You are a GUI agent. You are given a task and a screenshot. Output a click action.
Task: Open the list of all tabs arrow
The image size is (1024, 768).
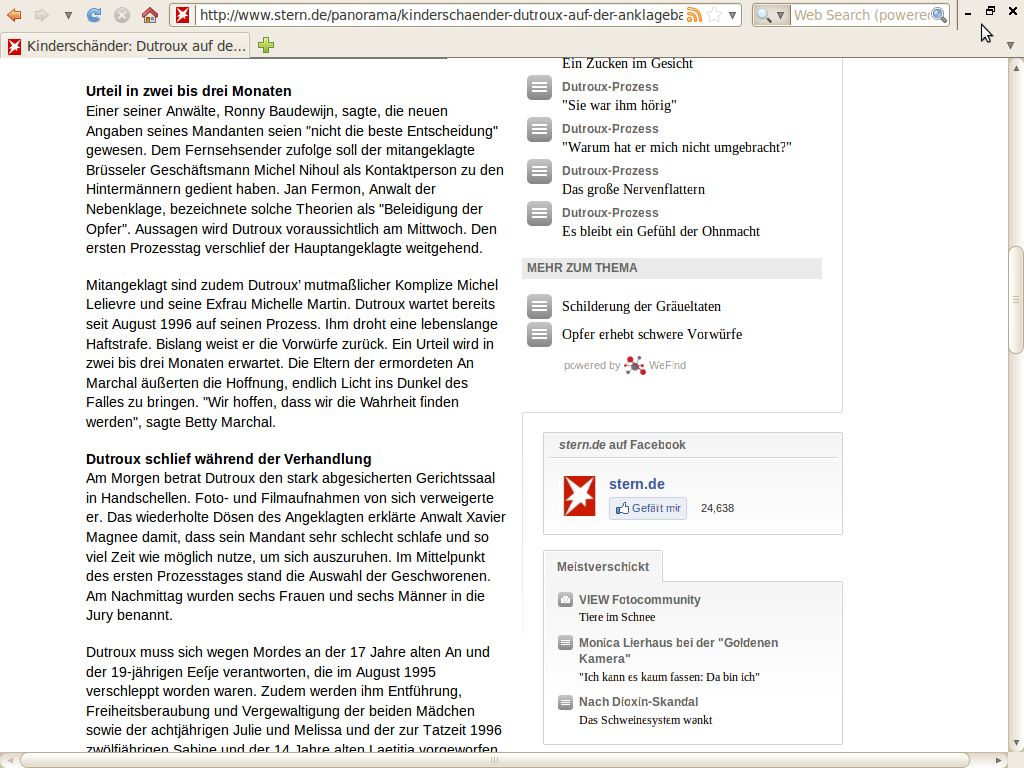1010,46
